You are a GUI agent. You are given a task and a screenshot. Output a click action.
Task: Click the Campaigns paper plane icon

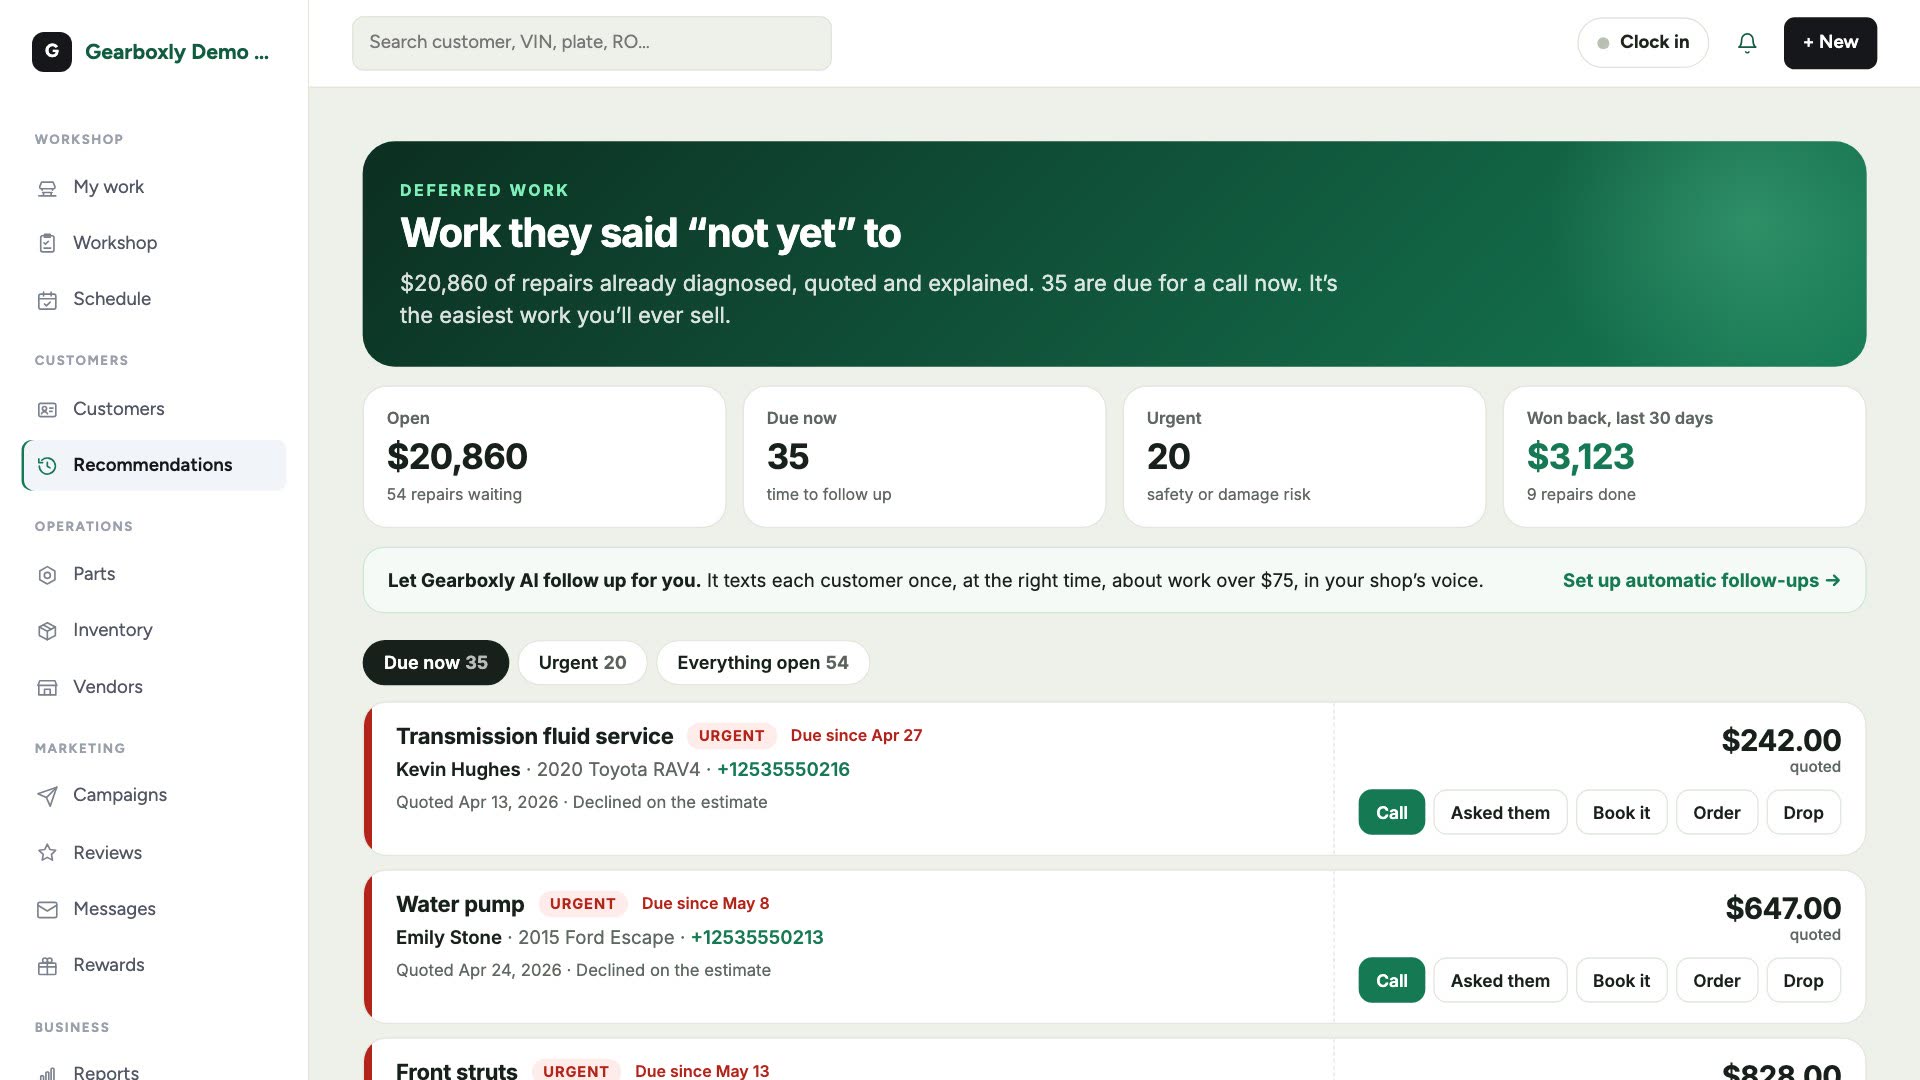point(47,796)
